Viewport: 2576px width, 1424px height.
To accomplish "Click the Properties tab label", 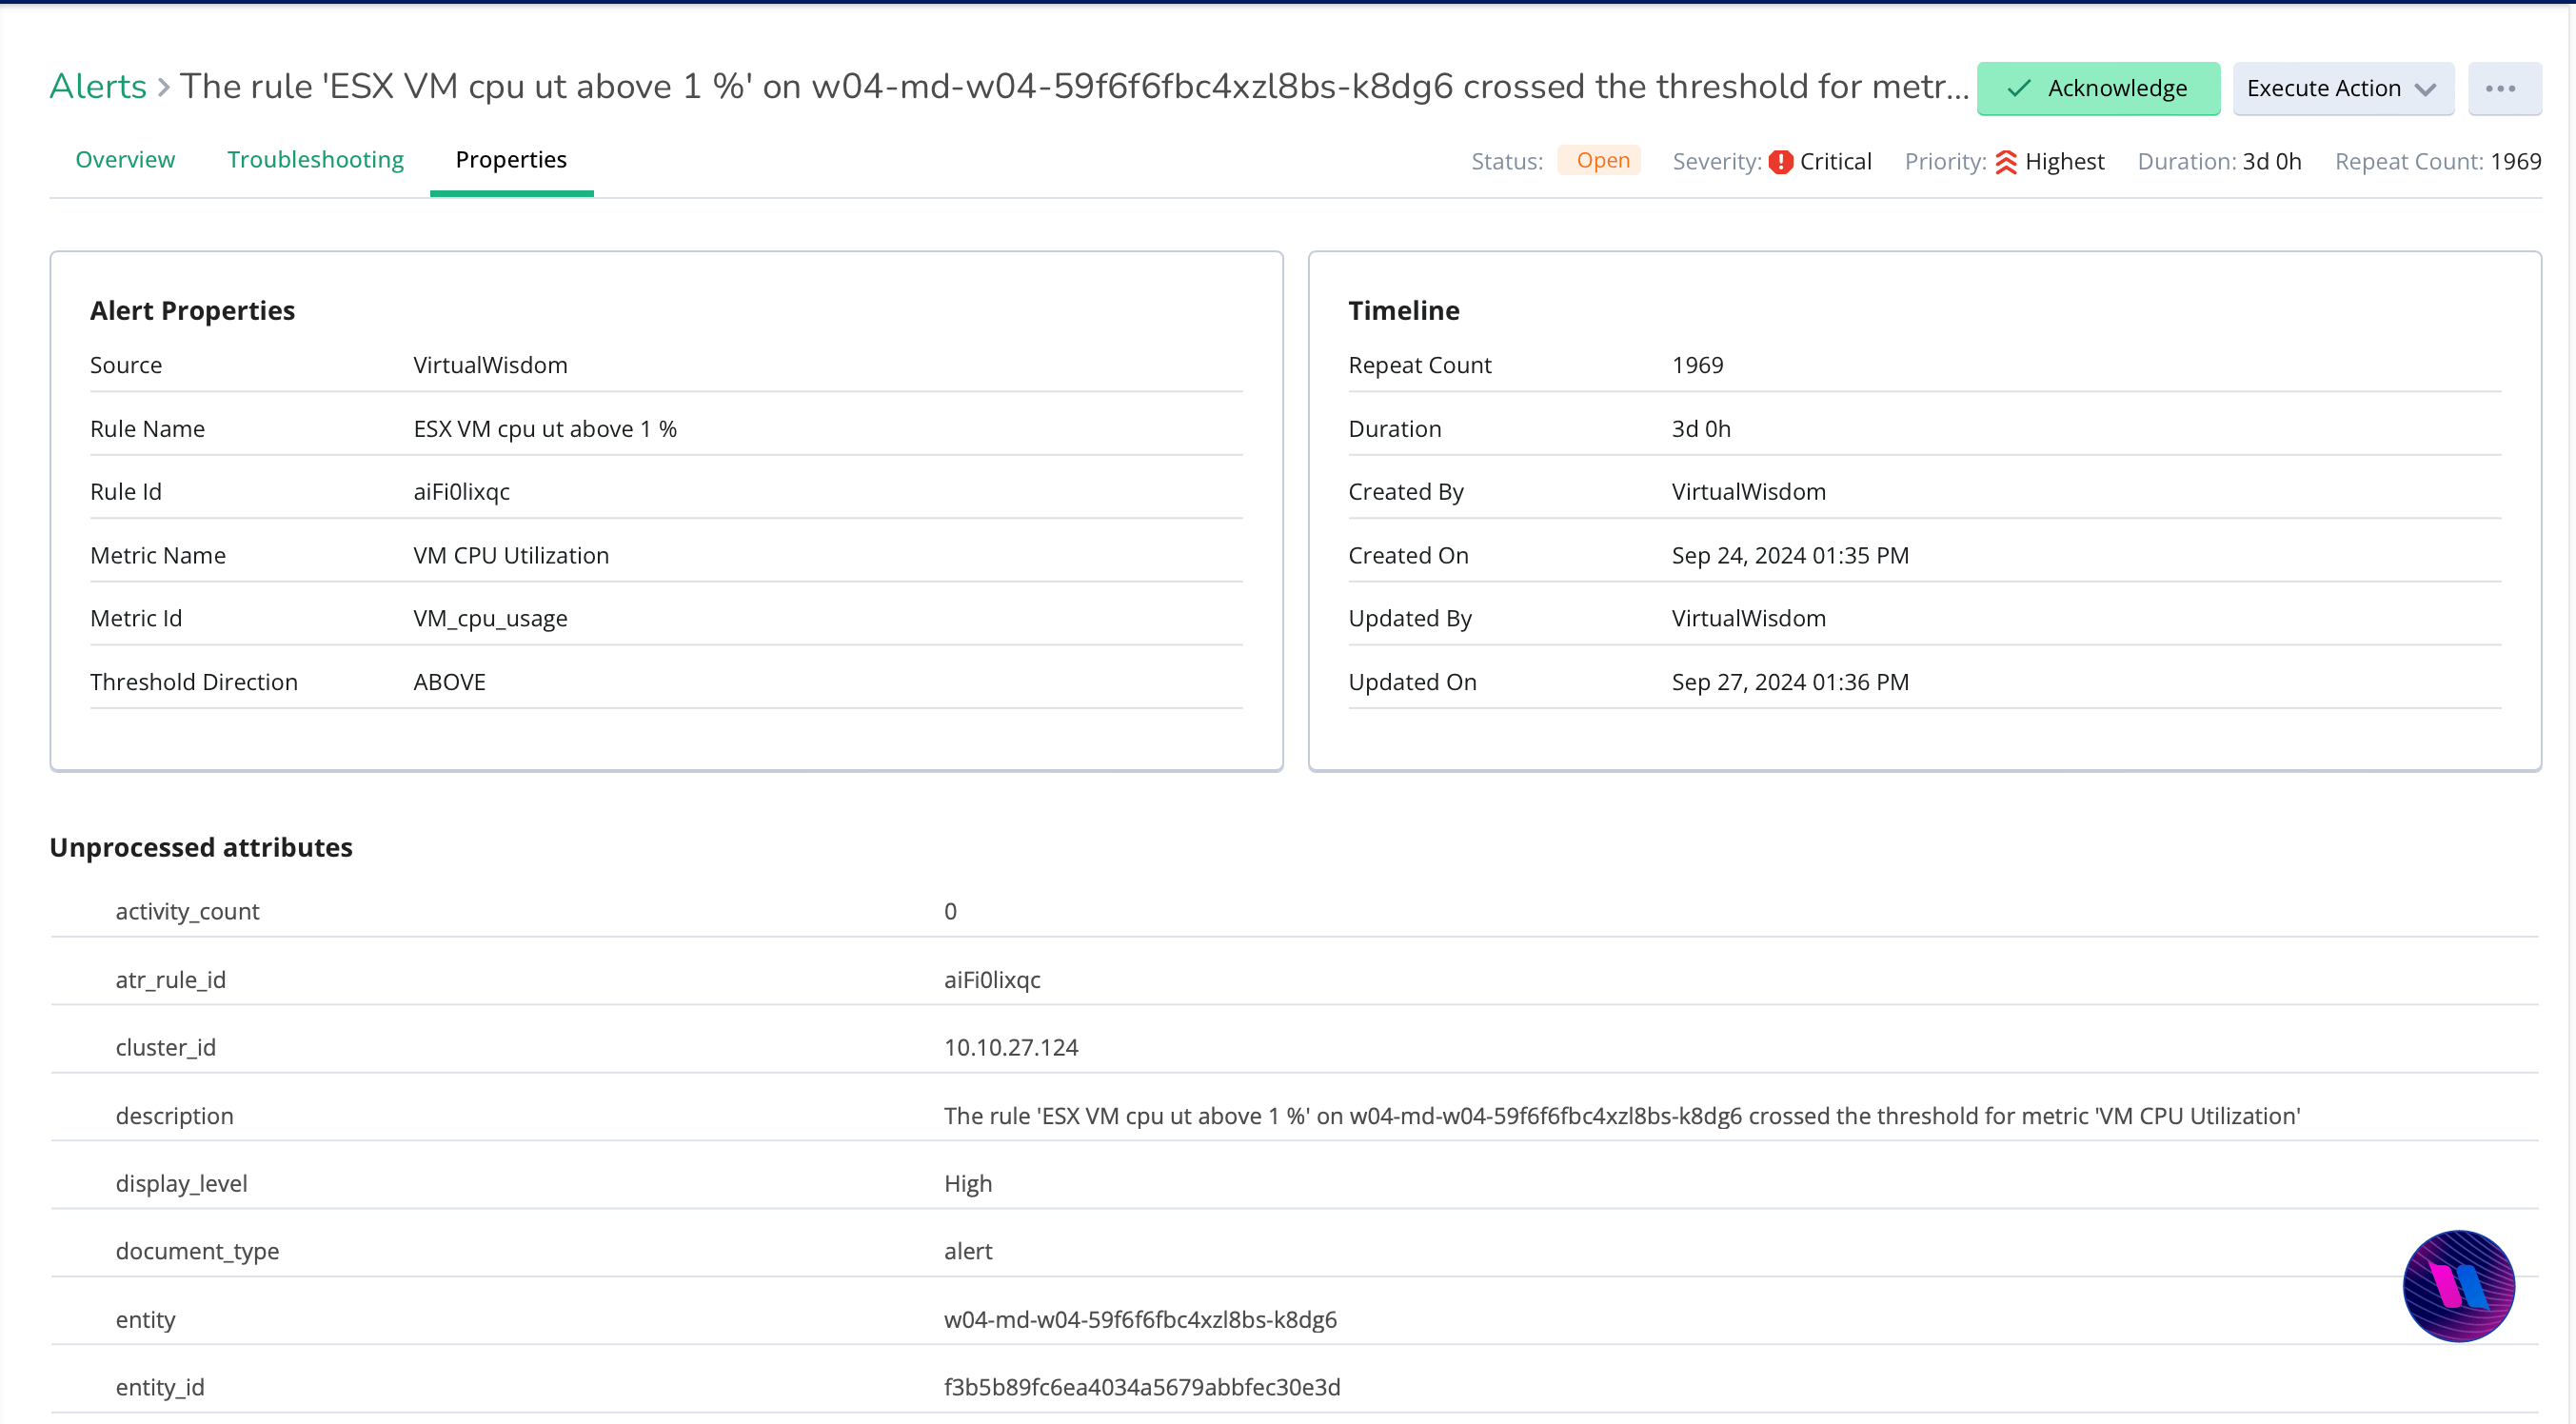I will click(510, 158).
